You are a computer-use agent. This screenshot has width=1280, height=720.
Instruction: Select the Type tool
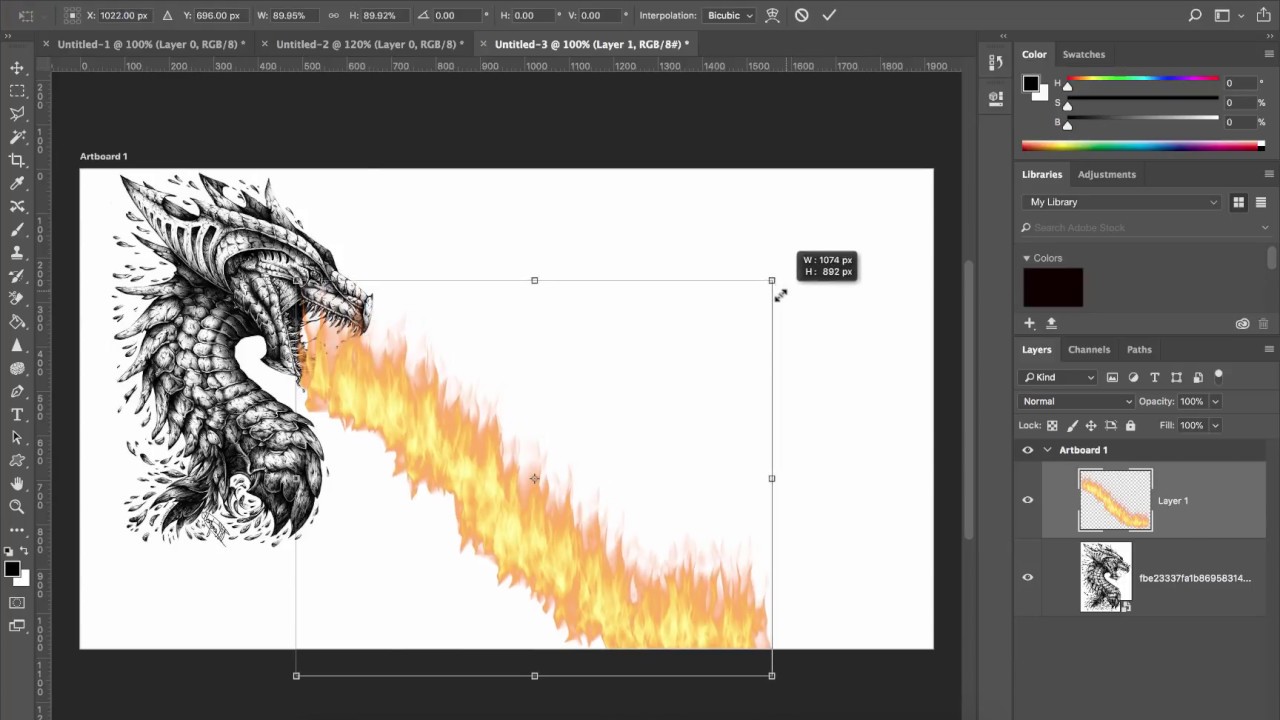point(17,414)
